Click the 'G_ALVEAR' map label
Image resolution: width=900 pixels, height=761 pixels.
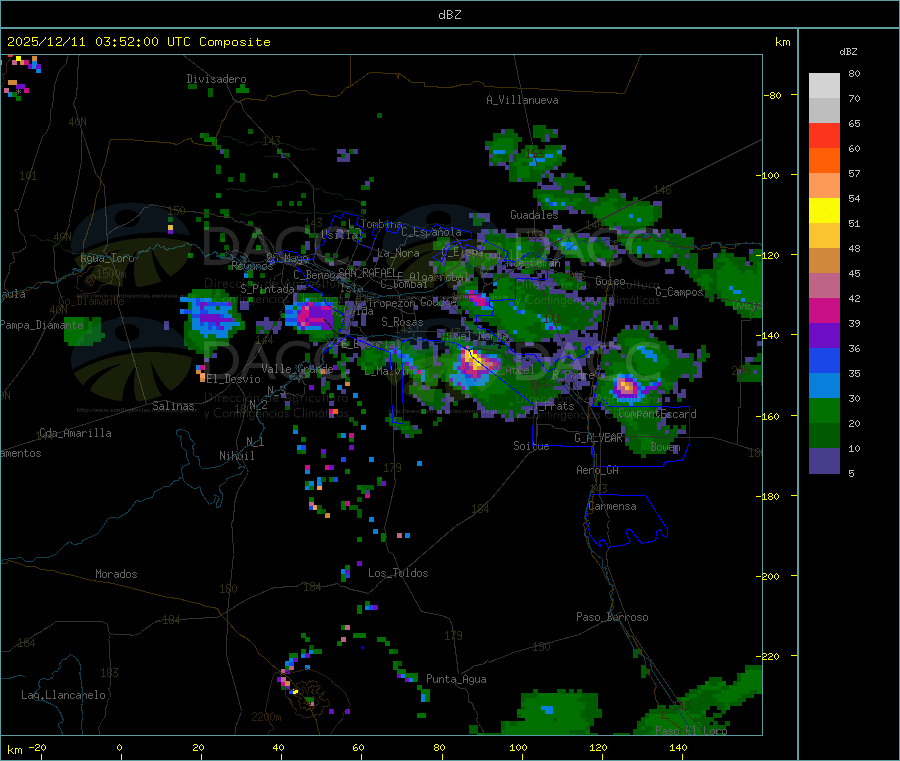pos(598,438)
